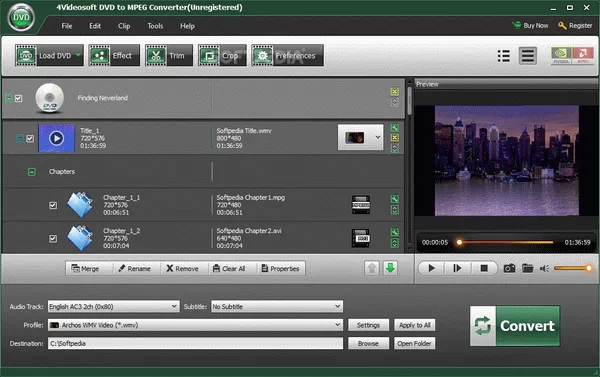Move selected item down with green arrow
This screenshot has height=377, width=600.
tap(390, 268)
